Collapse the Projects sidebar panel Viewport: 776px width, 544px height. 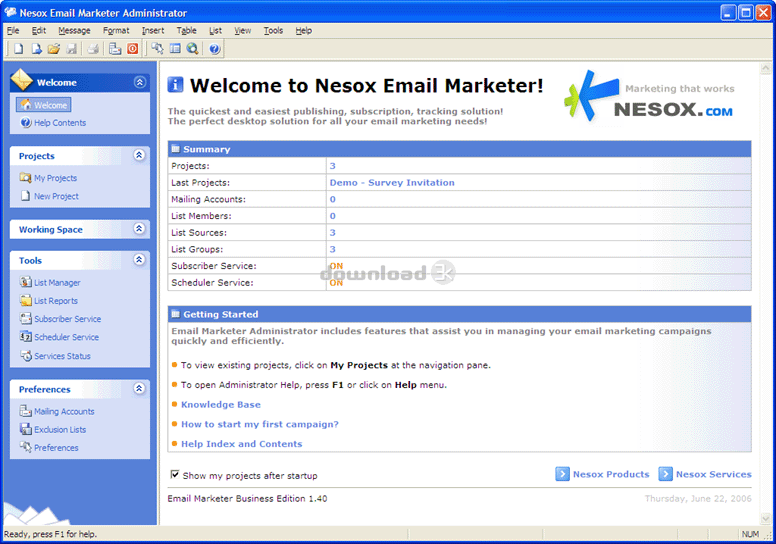tap(139, 155)
